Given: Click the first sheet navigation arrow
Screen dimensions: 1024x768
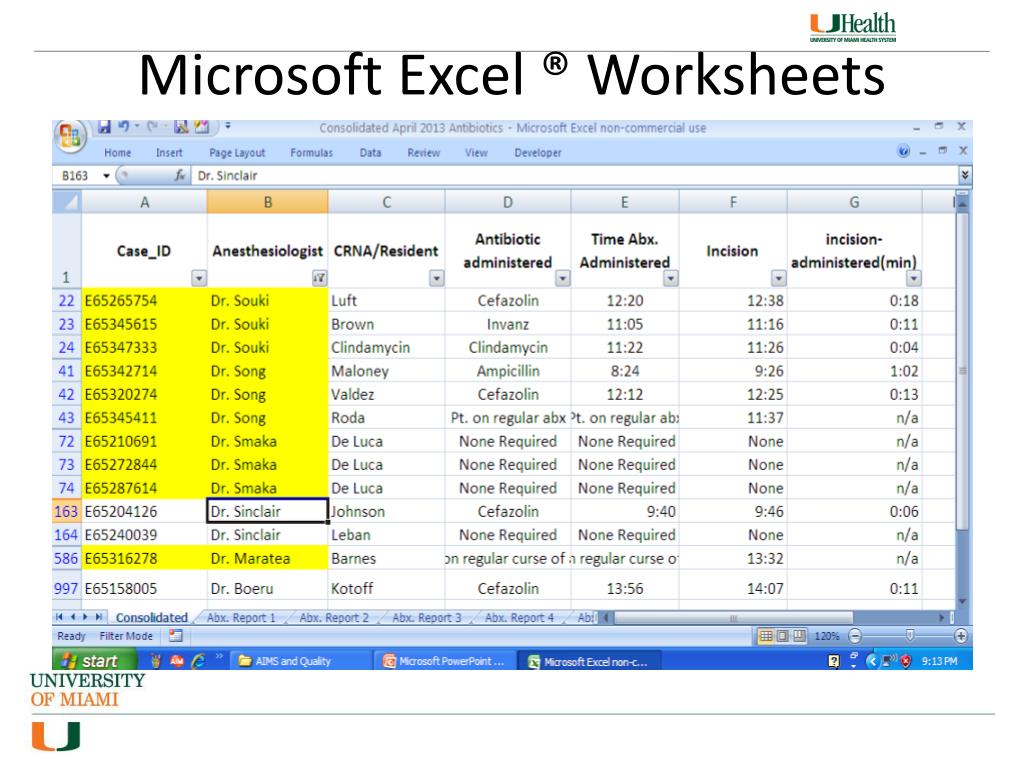Looking at the screenshot, I should 59,617.
